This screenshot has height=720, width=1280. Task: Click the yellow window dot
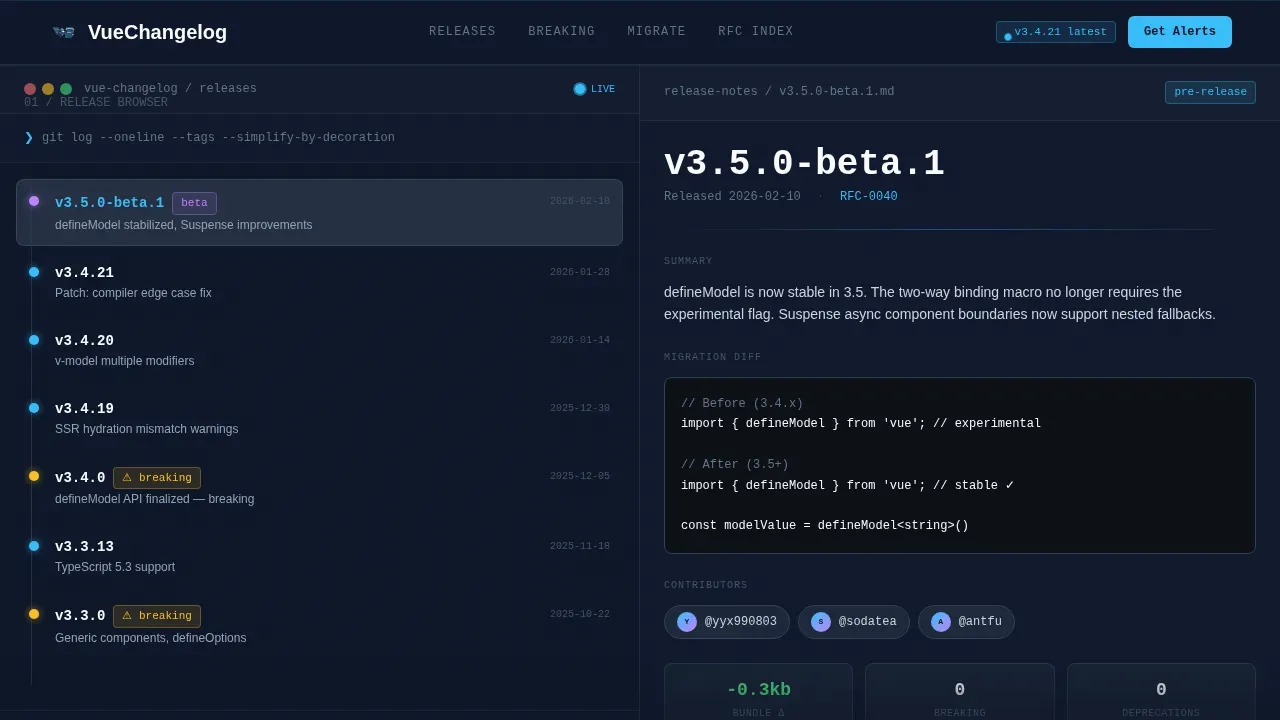pos(48,89)
